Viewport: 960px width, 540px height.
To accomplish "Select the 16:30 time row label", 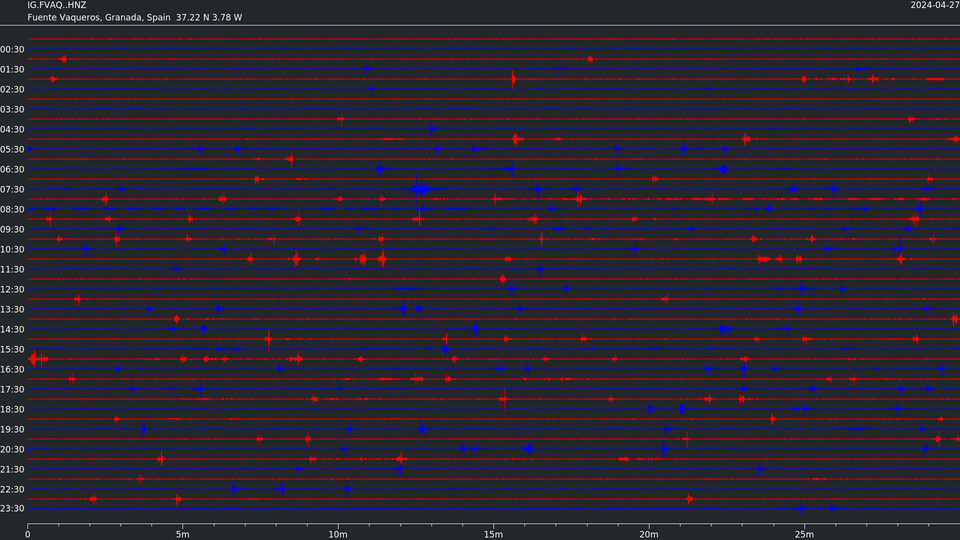I will tap(12, 370).
